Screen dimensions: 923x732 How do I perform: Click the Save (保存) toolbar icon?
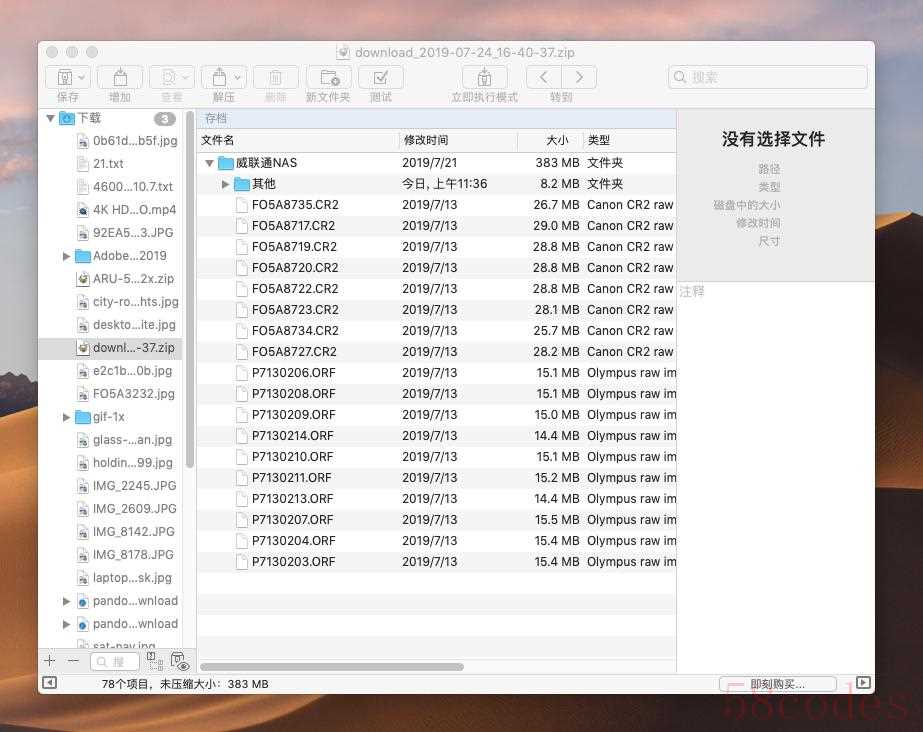point(62,78)
